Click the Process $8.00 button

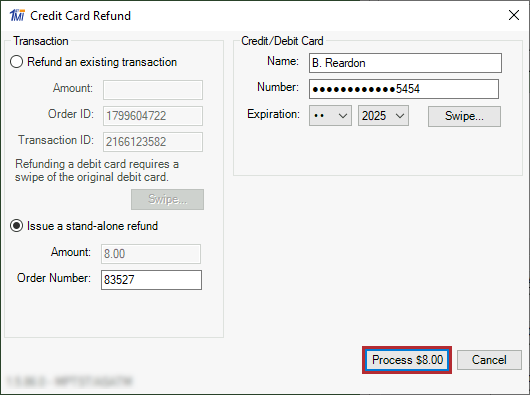pos(407,360)
